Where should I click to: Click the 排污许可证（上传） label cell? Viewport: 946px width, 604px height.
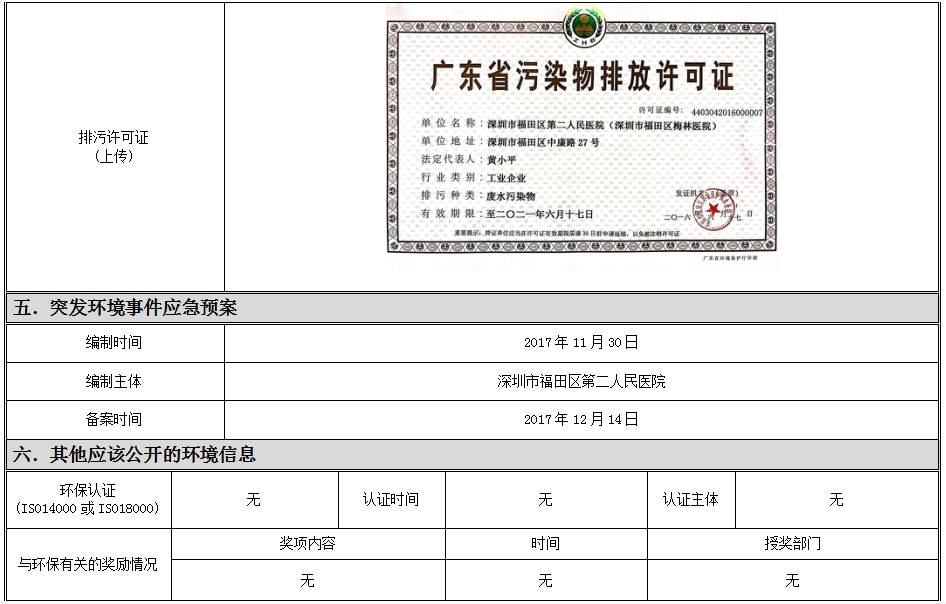pyautogui.click(x=113, y=146)
